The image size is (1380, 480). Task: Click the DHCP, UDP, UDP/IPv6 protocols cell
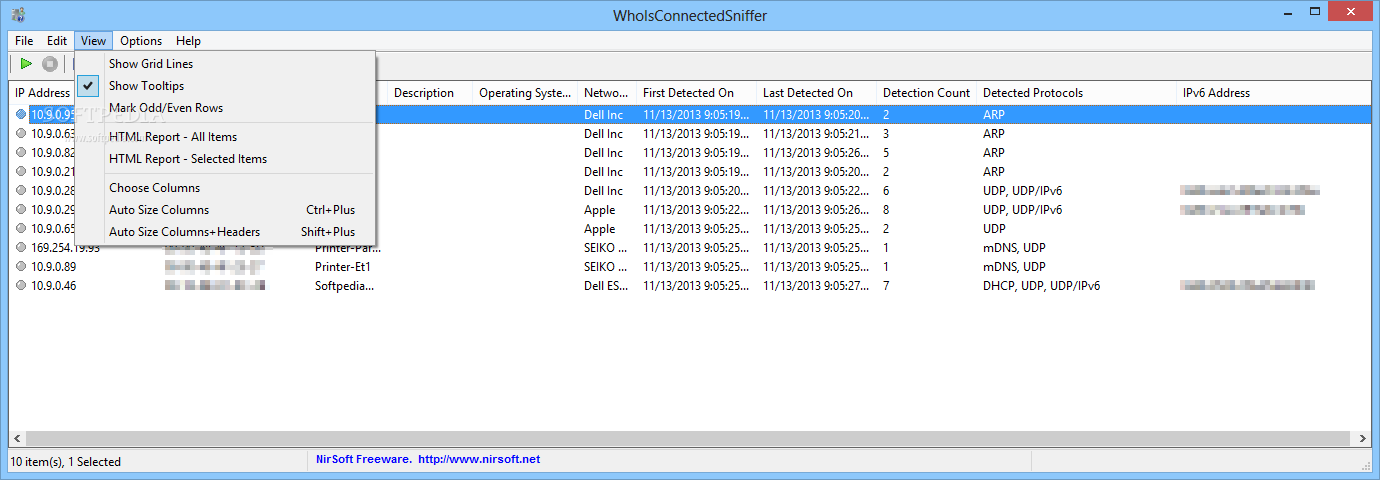(x=1042, y=286)
